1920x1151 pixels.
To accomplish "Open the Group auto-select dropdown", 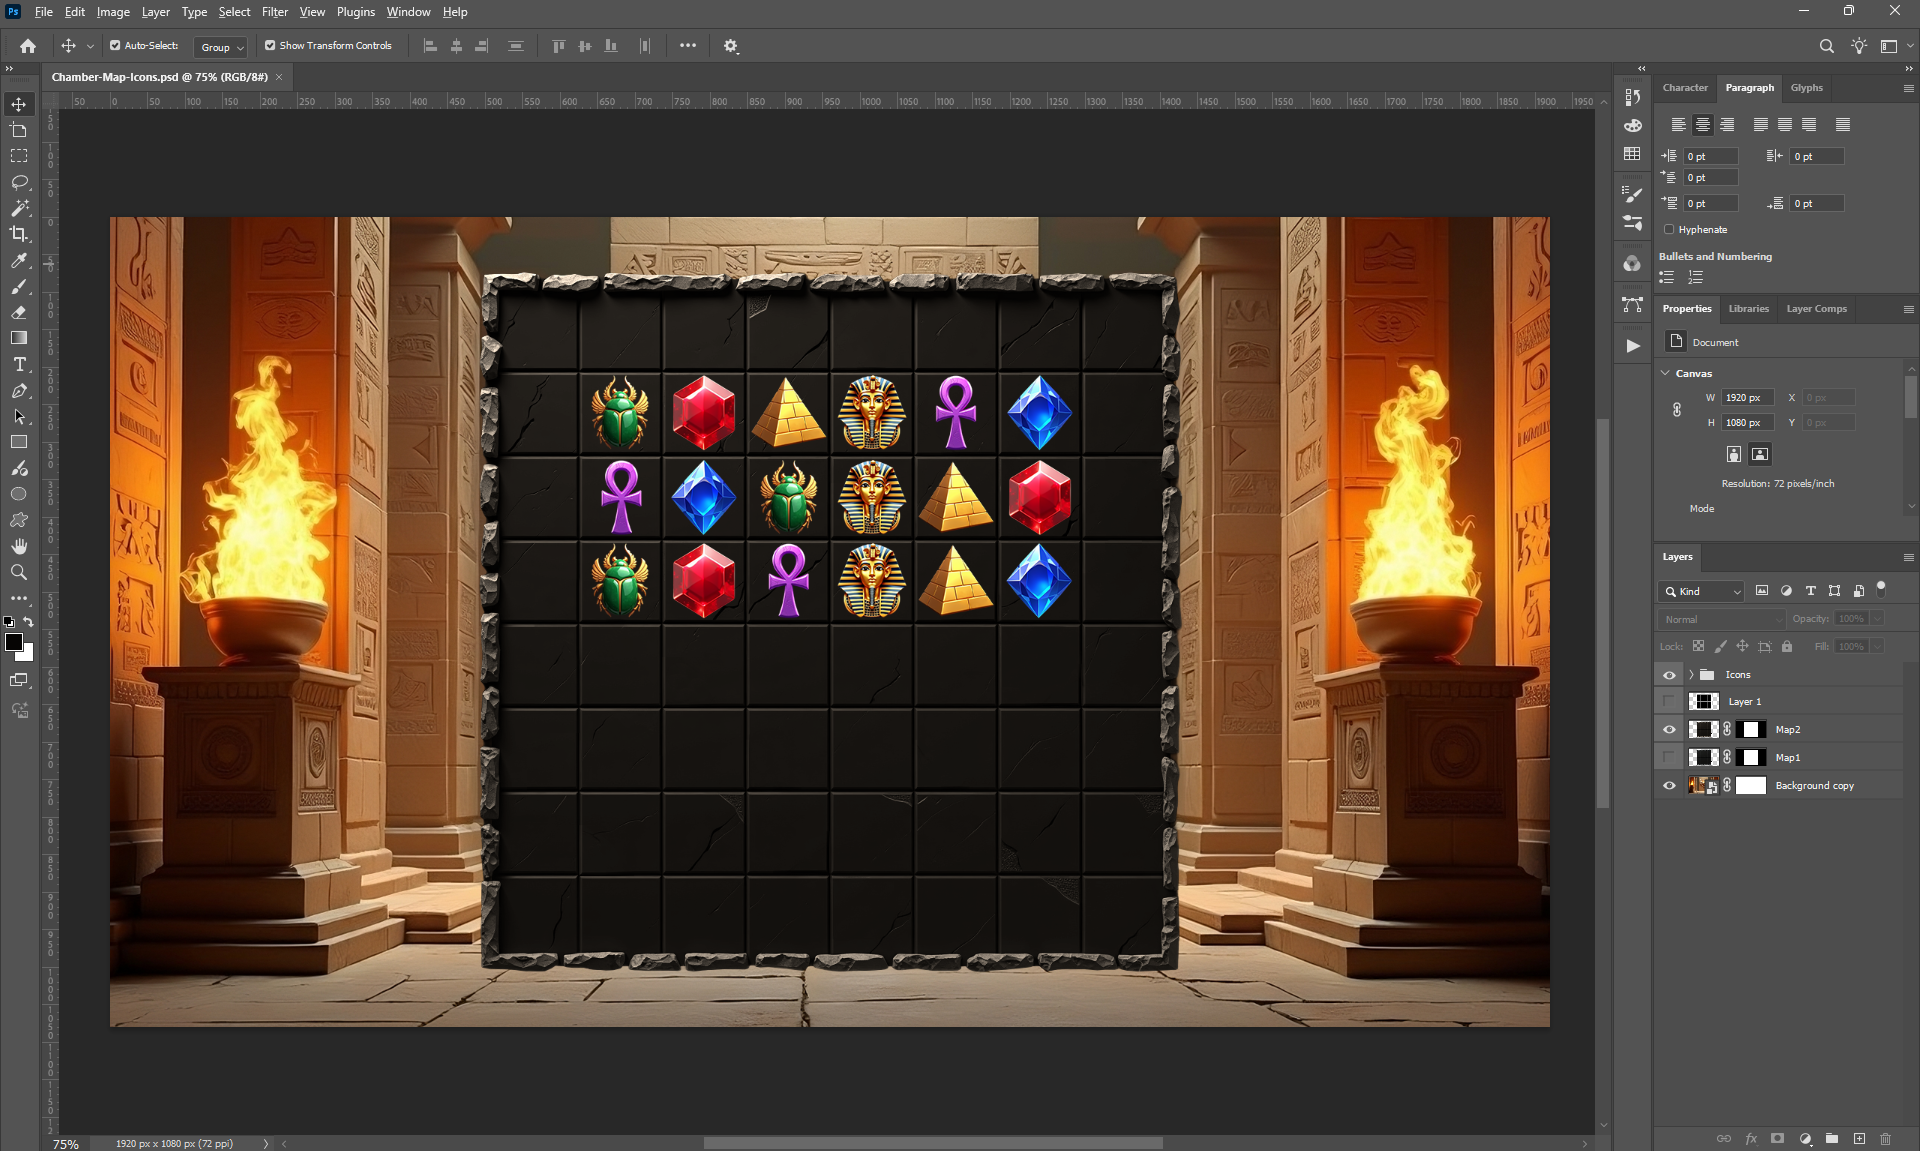I will (x=221, y=47).
